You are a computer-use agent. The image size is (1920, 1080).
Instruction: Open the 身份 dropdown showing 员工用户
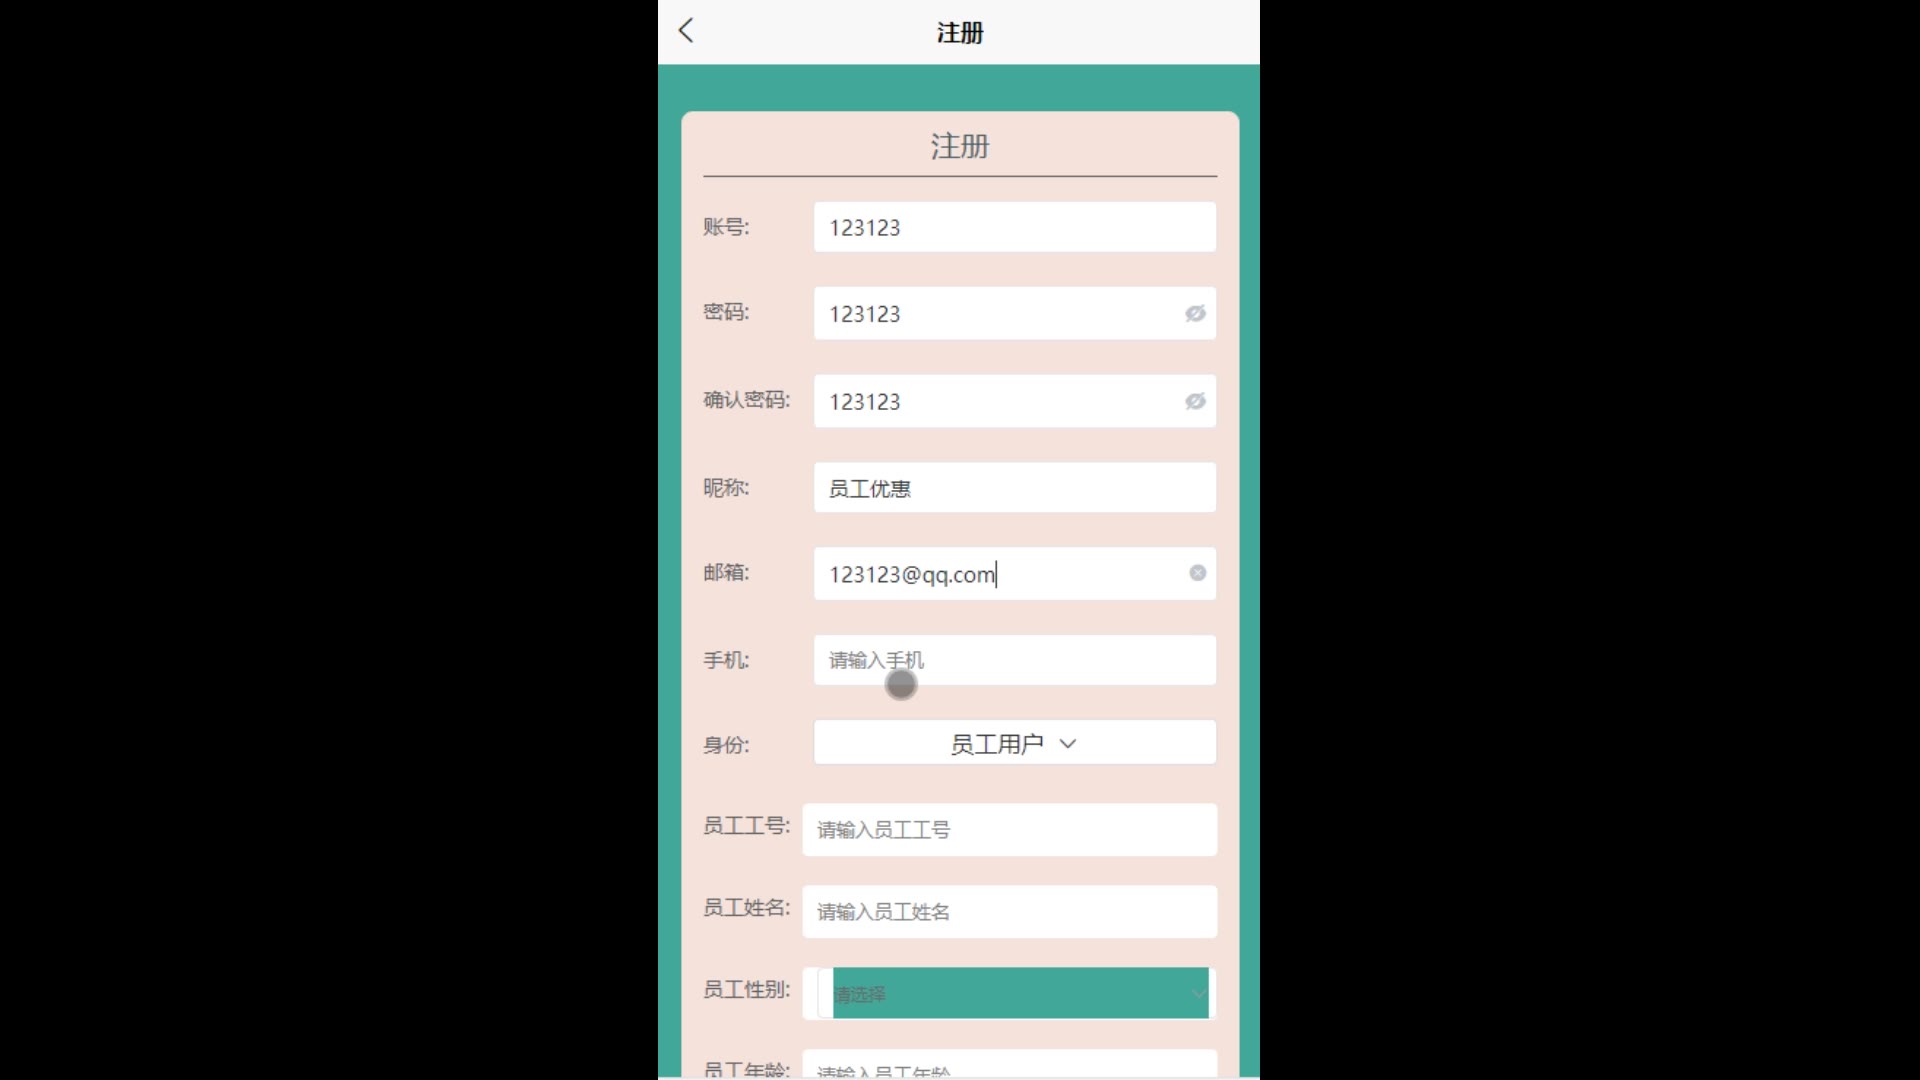tap(1015, 743)
